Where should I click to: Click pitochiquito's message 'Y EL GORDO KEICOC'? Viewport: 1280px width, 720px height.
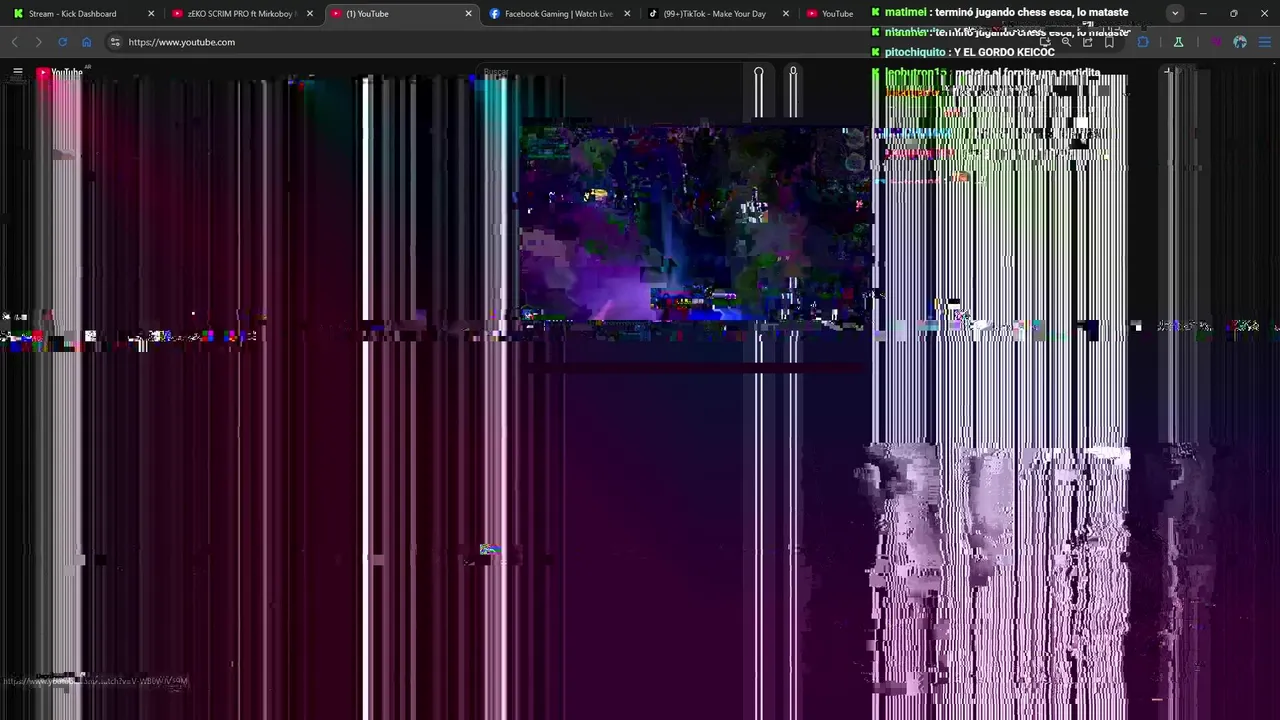point(1004,52)
